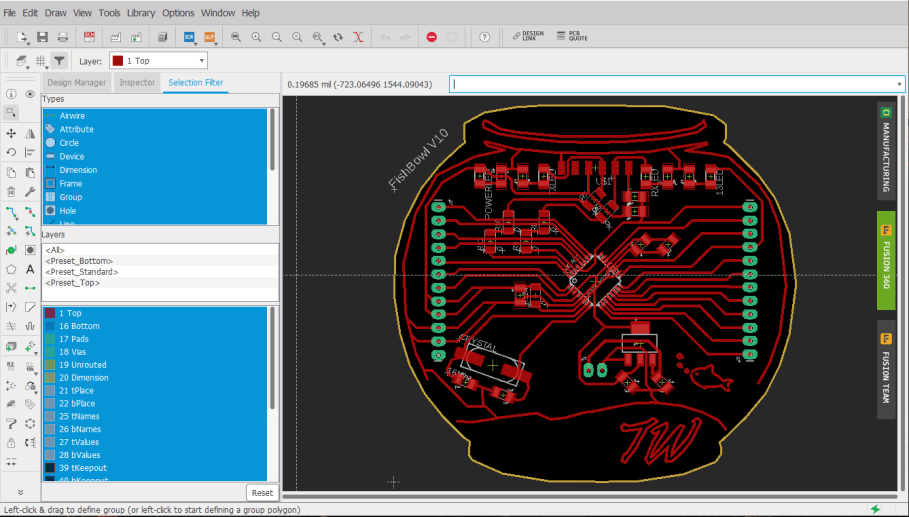Select the Move tool in left palette
This screenshot has width=909, height=517.
pos(11,133)
